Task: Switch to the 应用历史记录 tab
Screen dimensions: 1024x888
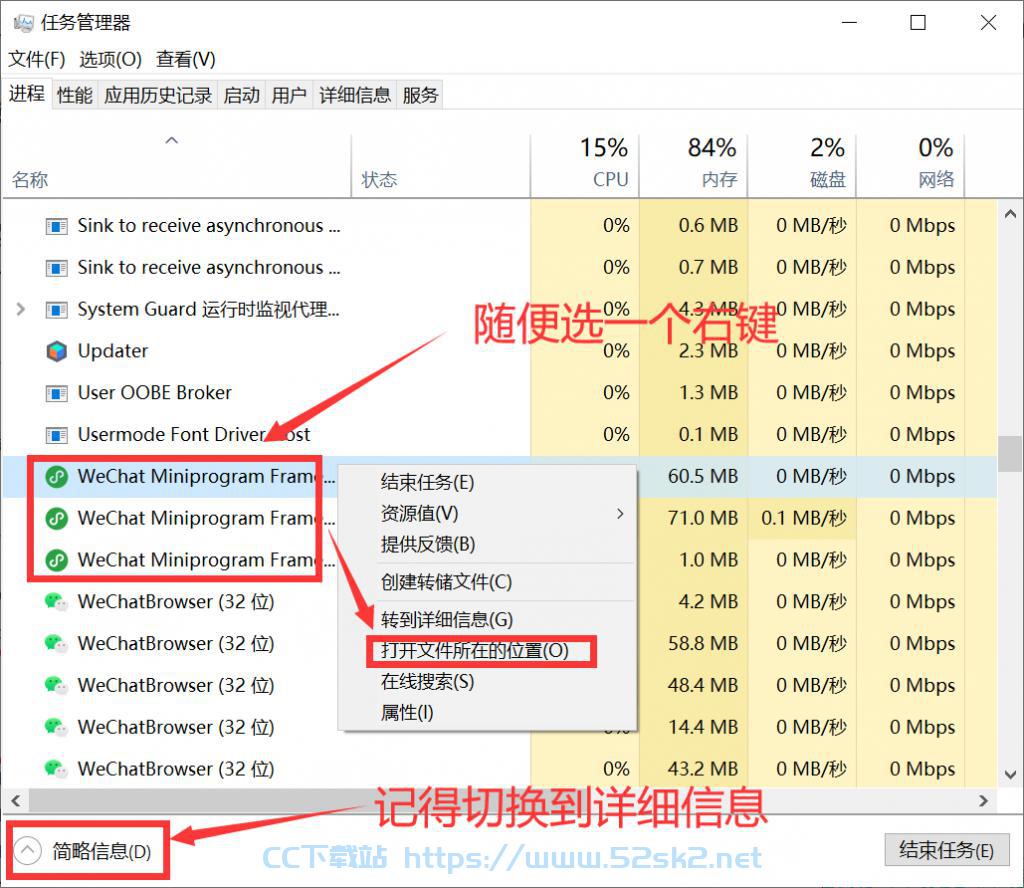Action: coord(158,95)
